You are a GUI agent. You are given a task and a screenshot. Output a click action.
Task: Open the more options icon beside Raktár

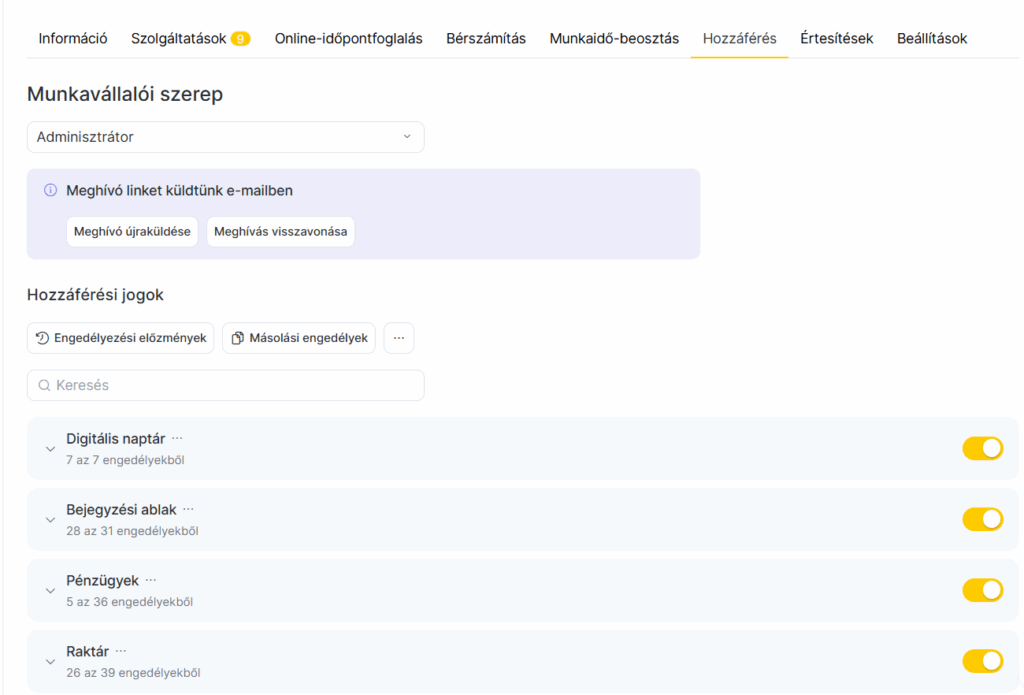(x=121, y=651)
